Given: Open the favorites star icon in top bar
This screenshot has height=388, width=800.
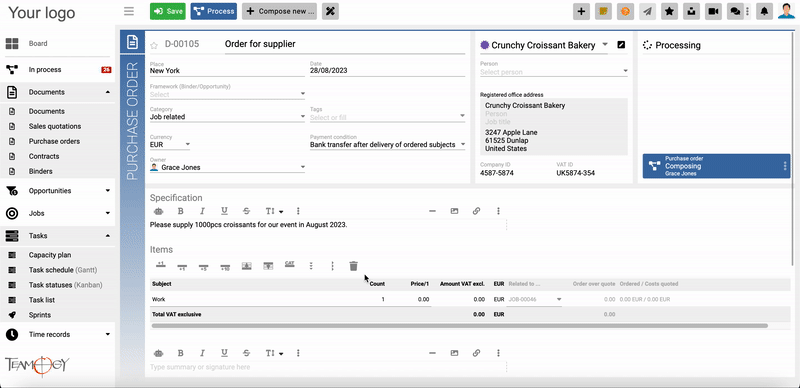Looking at the screenshot, I should tap(669, 11).
